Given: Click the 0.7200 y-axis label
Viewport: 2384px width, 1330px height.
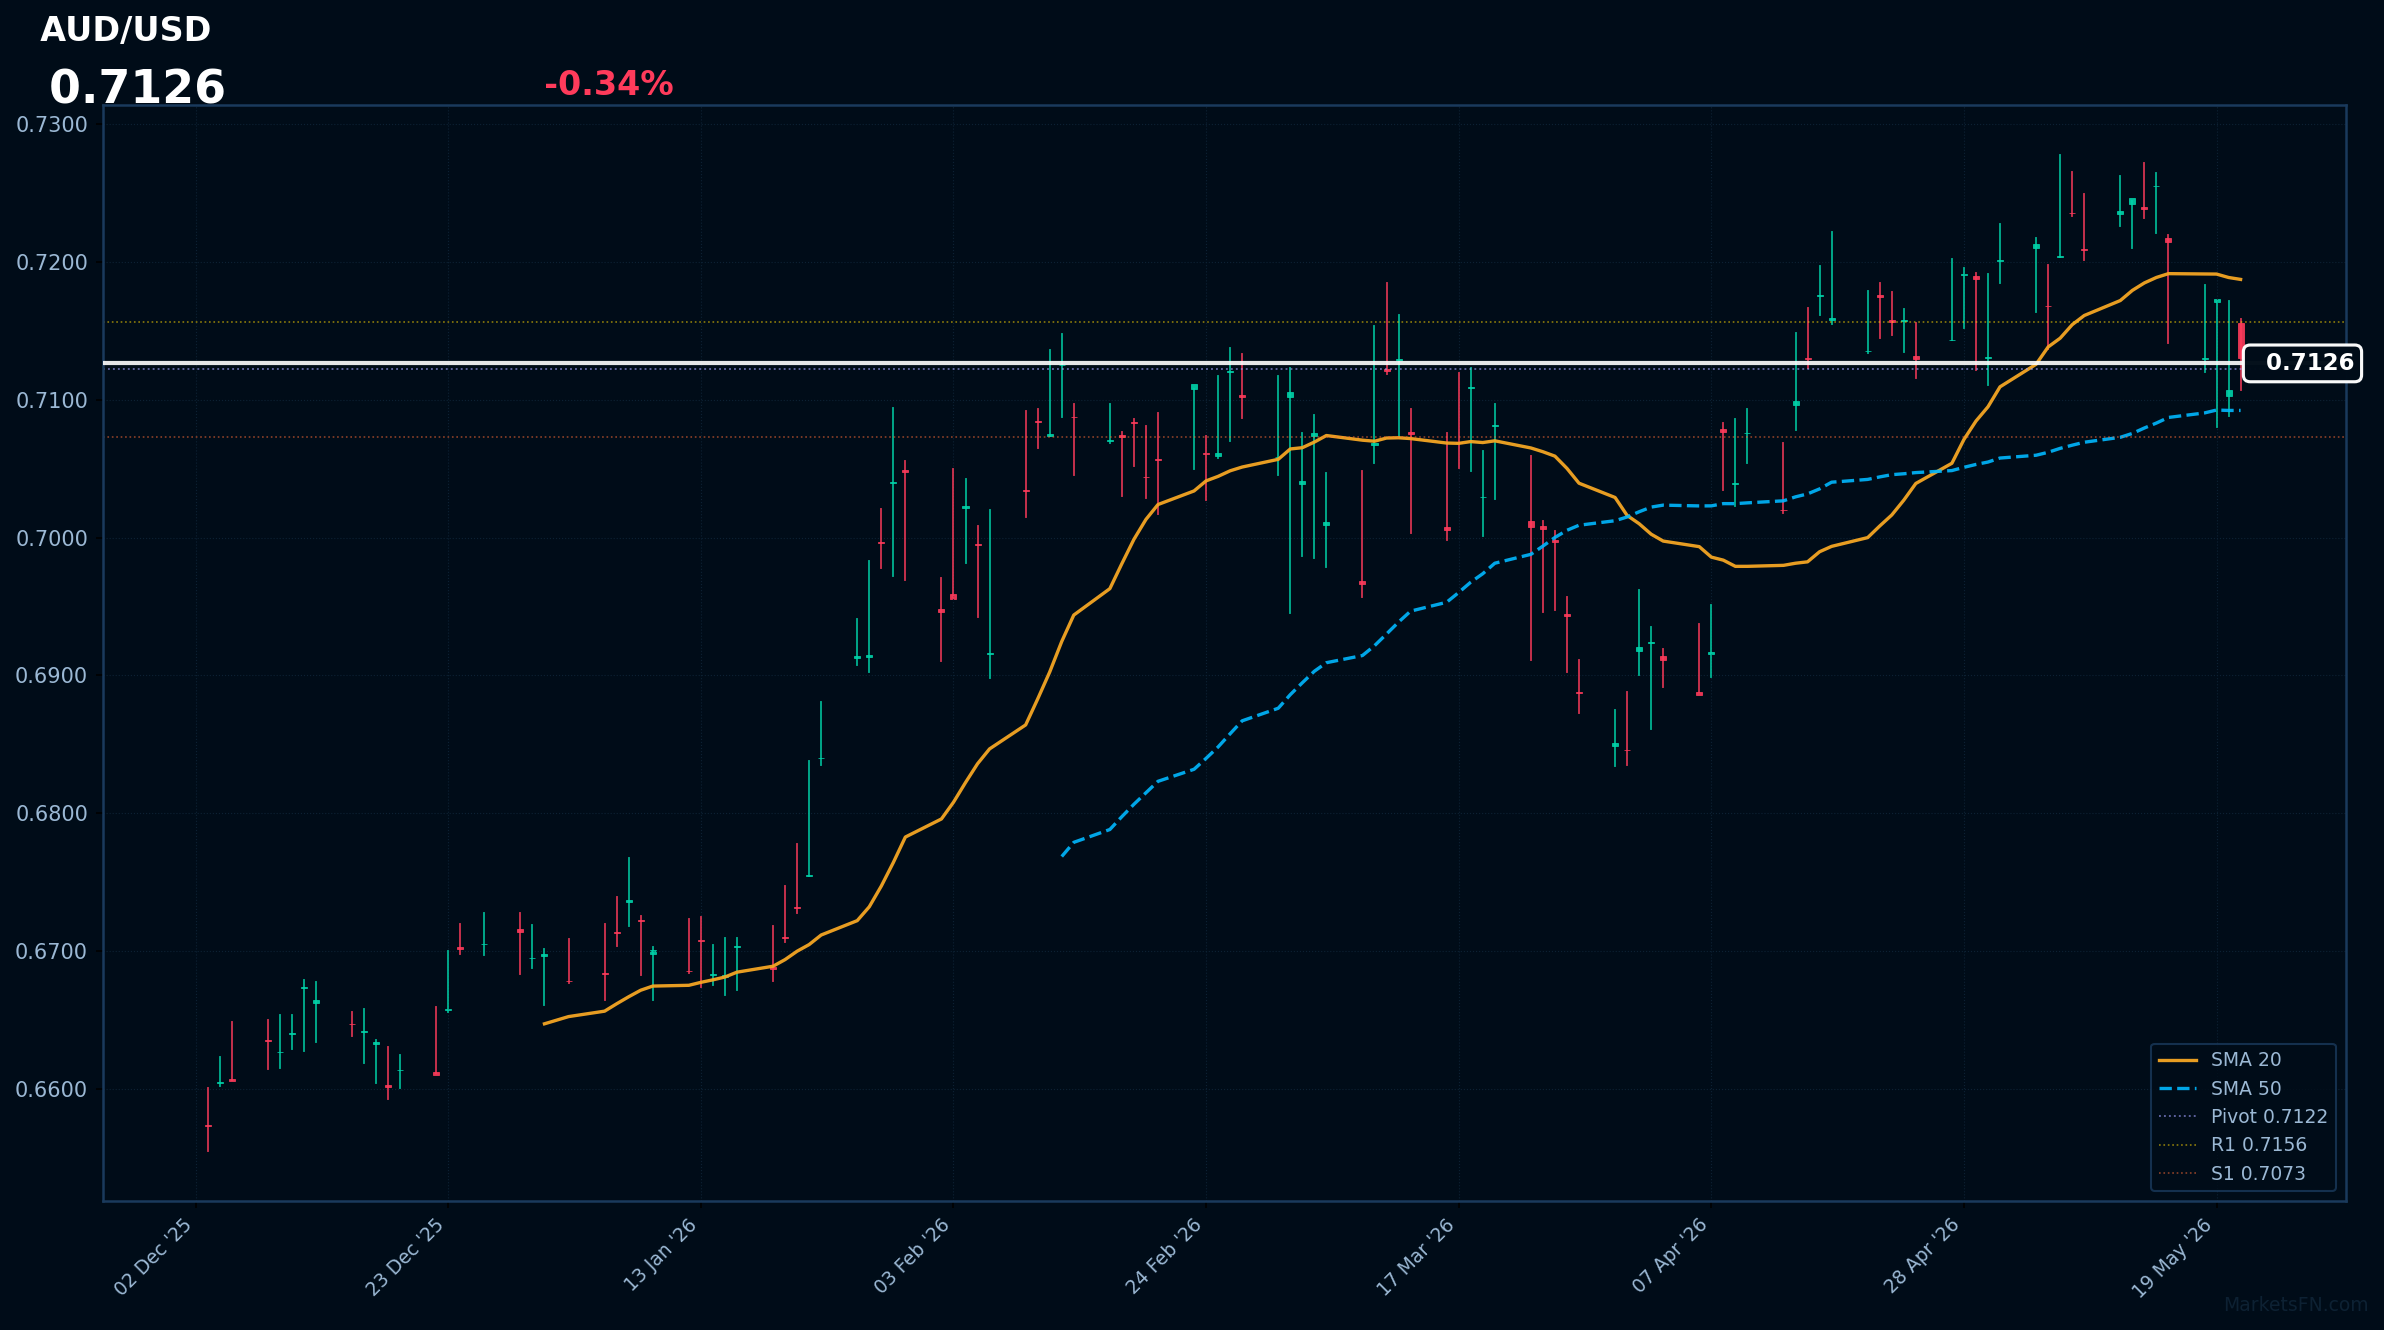Looking at the screenshot, I should pyautogui.click(x=52, y=263).
